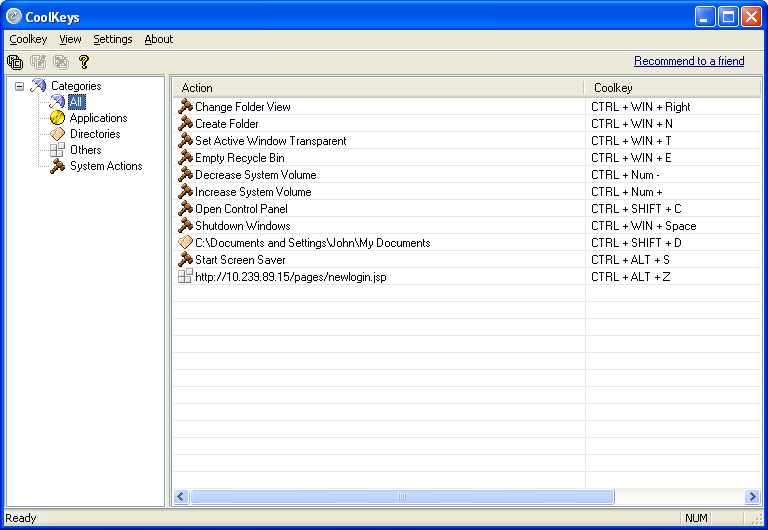Open the Coolkey menu
The image size is (768, 530).
(x=28, y=39)
